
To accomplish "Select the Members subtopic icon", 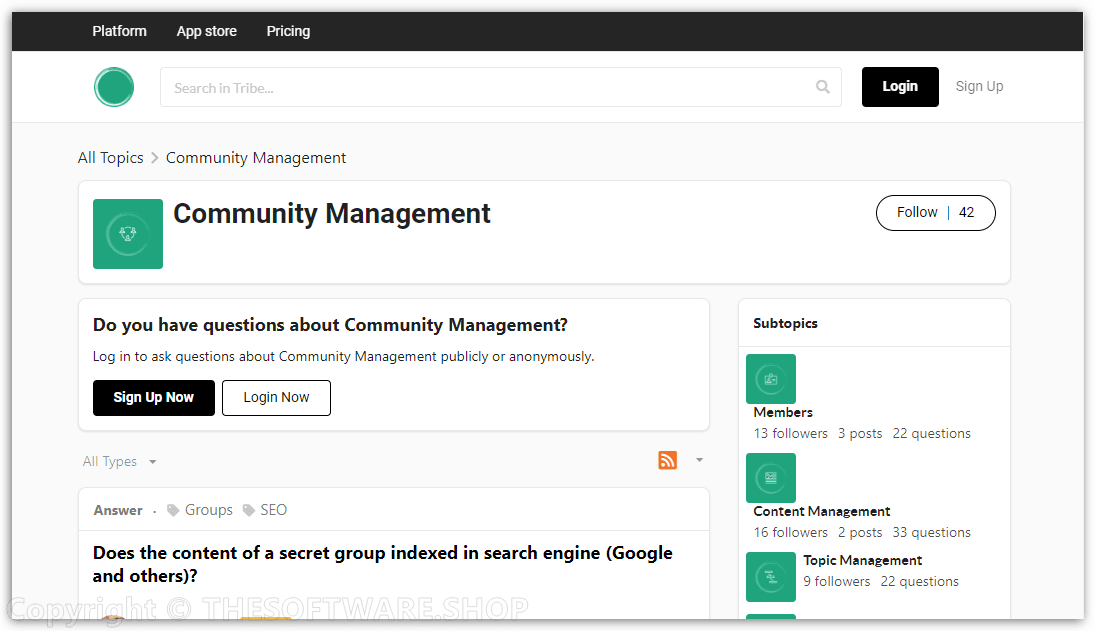I will [x=771, y=379].
